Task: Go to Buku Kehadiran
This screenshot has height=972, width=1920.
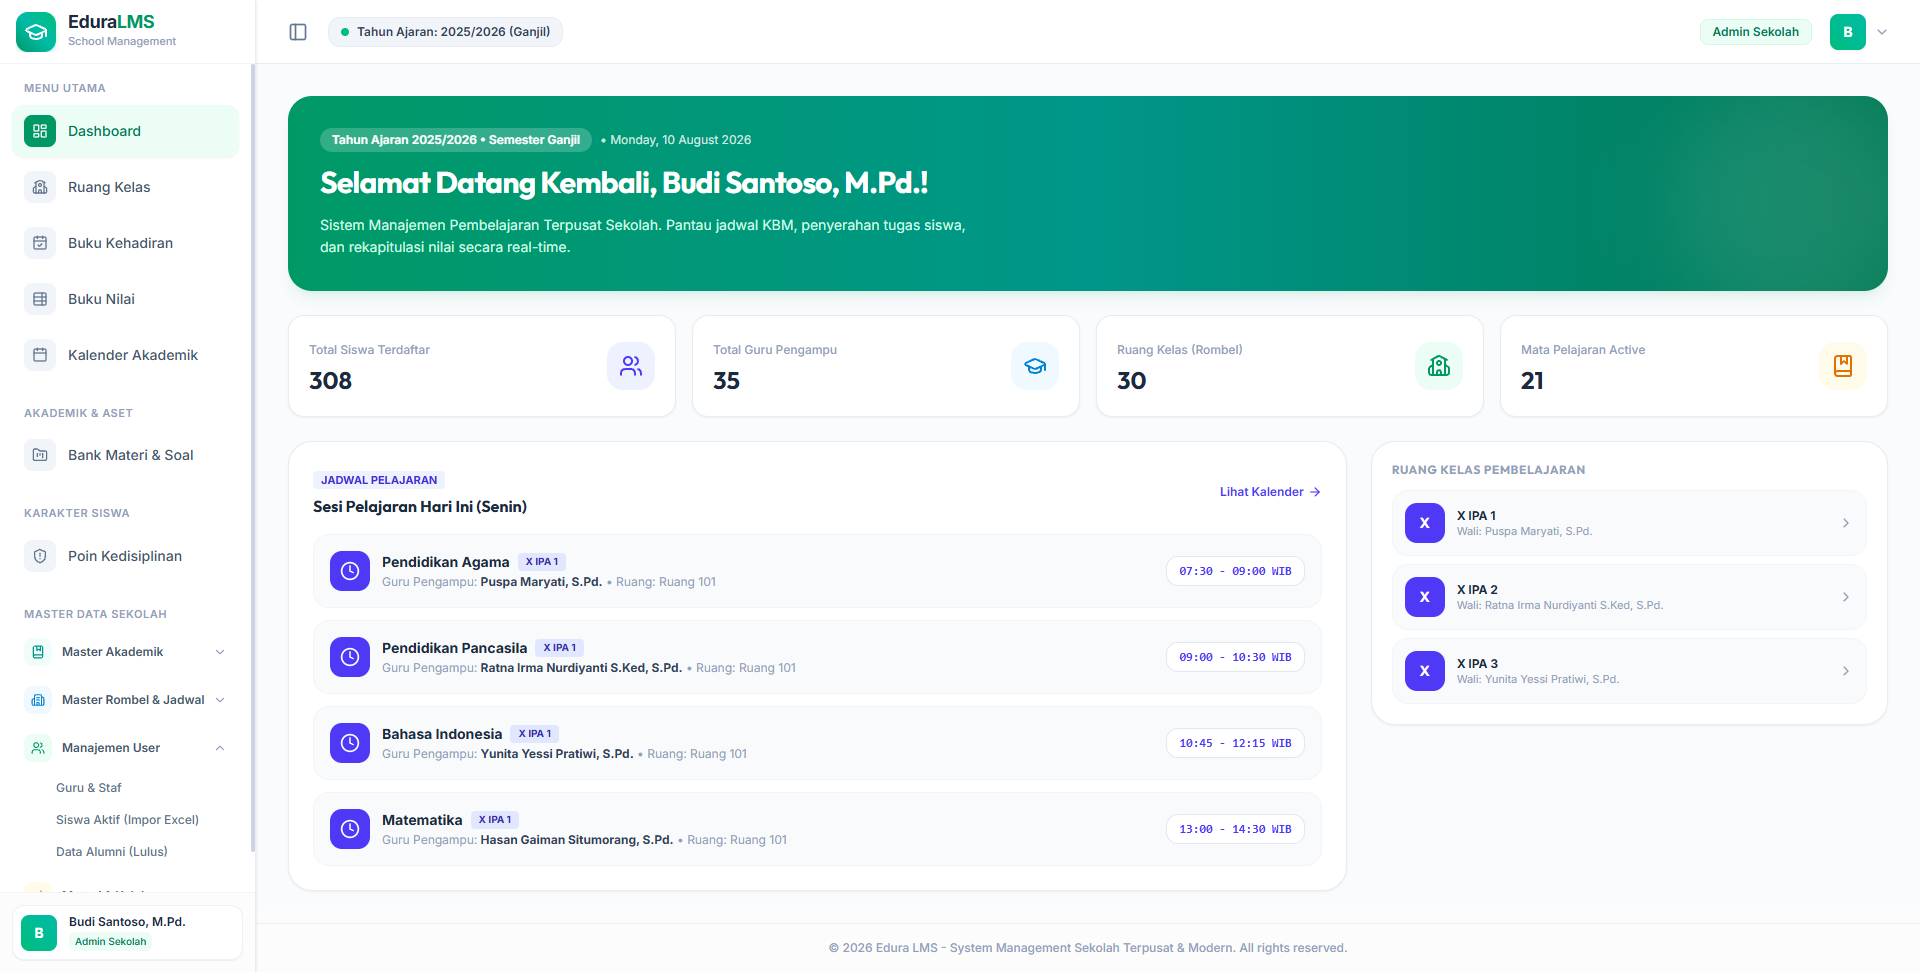Action: pos(126,243)
